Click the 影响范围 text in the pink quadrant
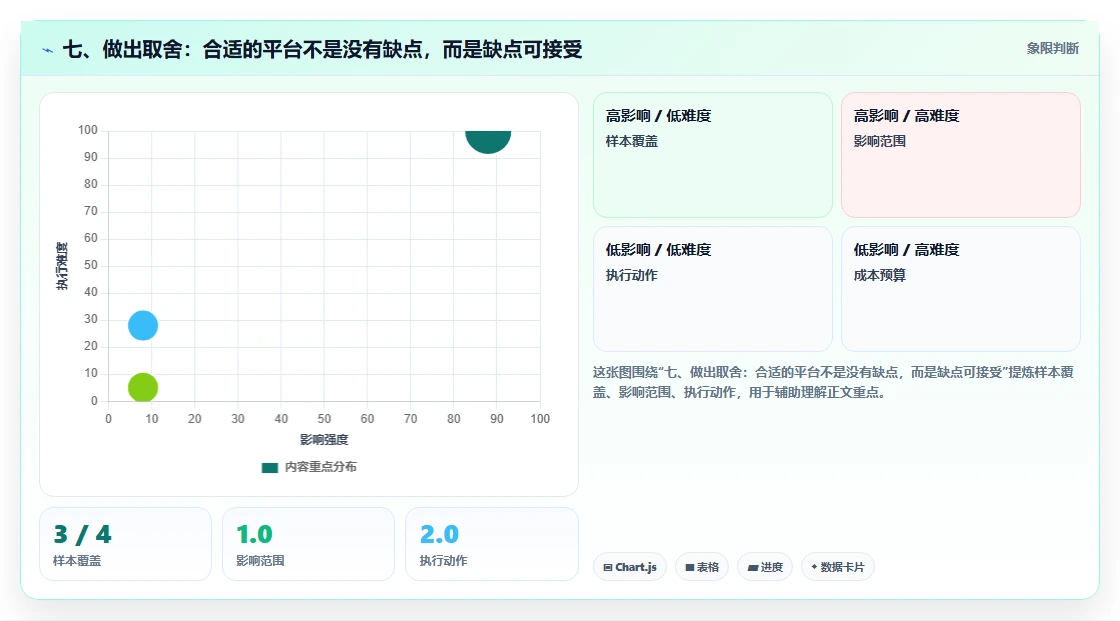 tap(880, 141)
